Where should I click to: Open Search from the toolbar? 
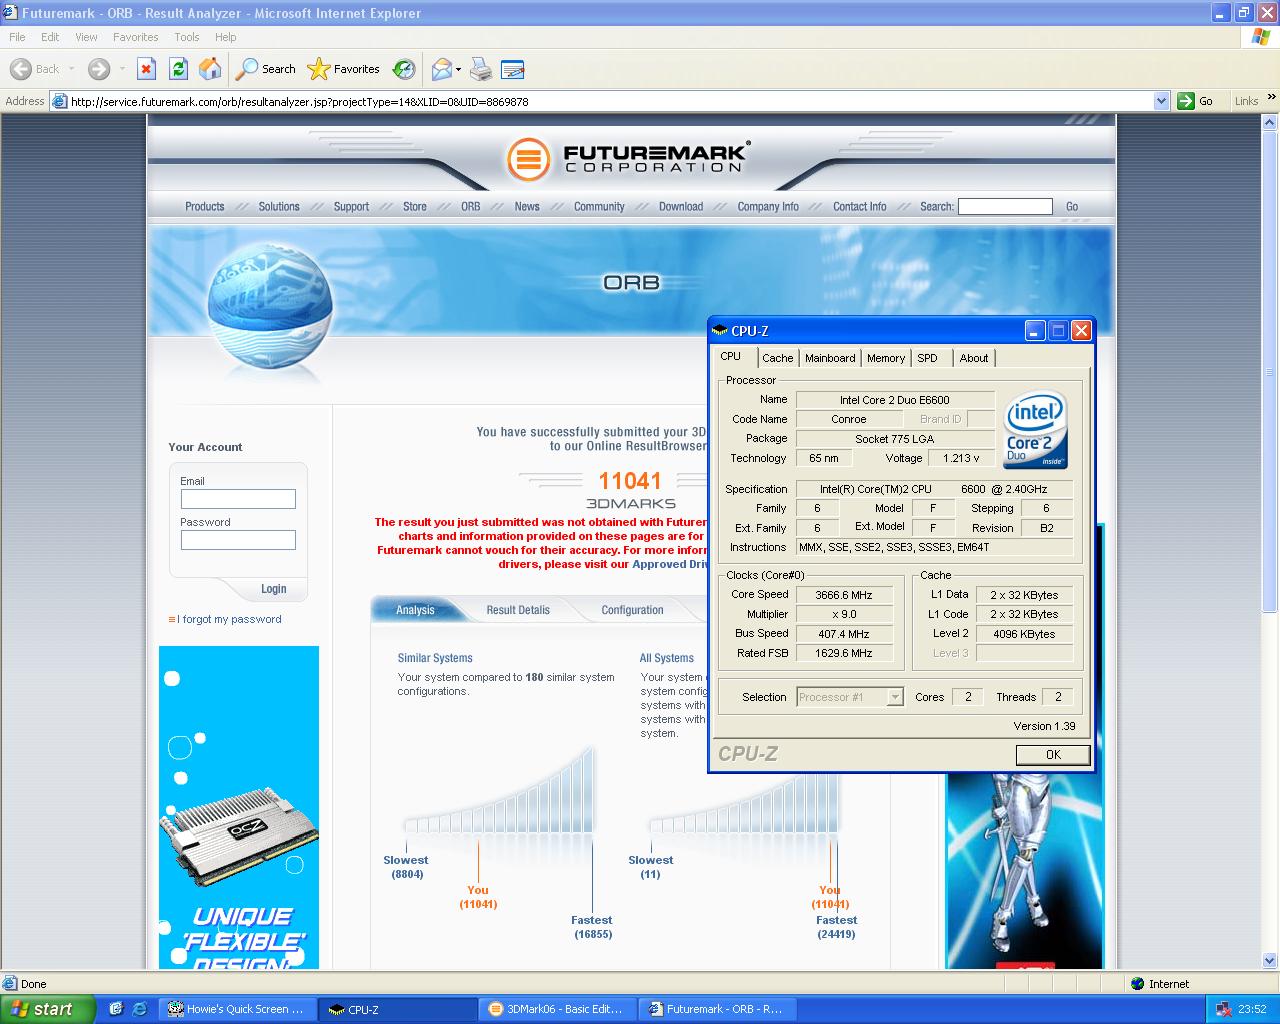point(266,69)
